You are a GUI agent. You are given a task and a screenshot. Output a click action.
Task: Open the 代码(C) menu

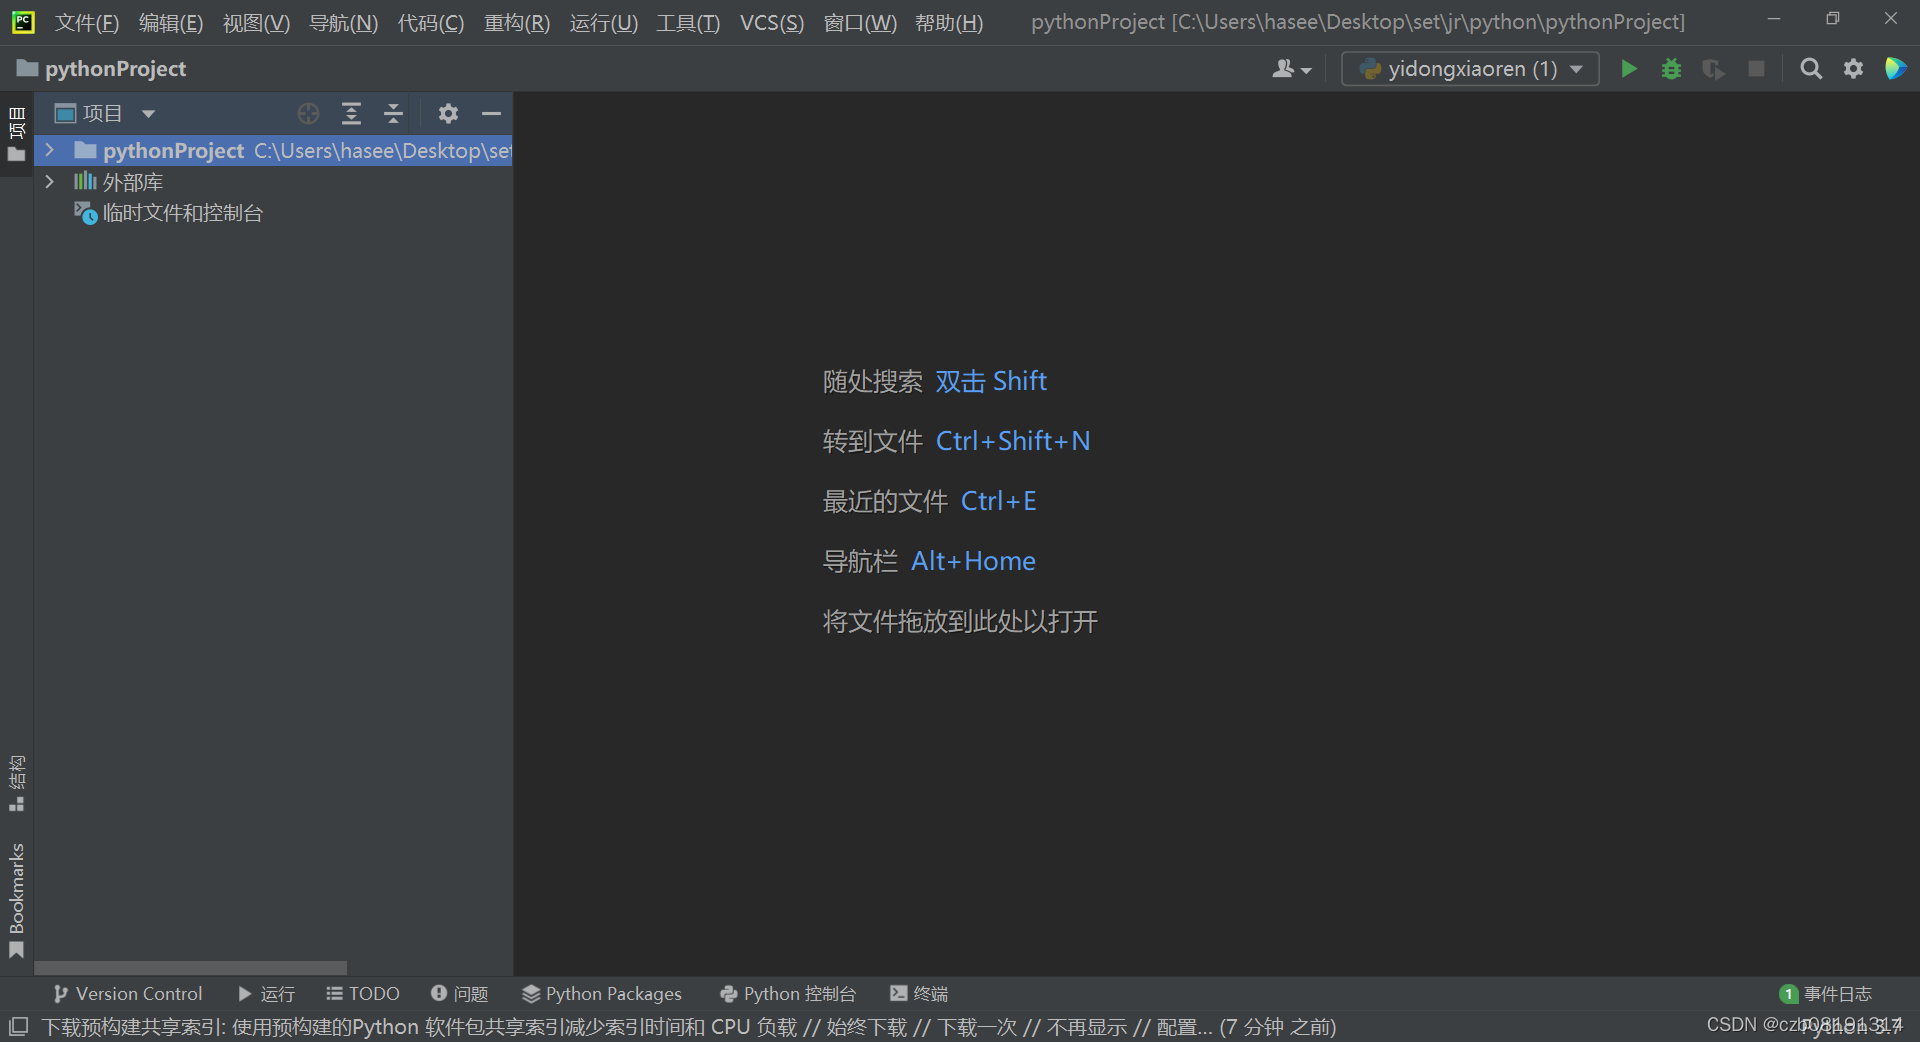click(x=430, y=22)
